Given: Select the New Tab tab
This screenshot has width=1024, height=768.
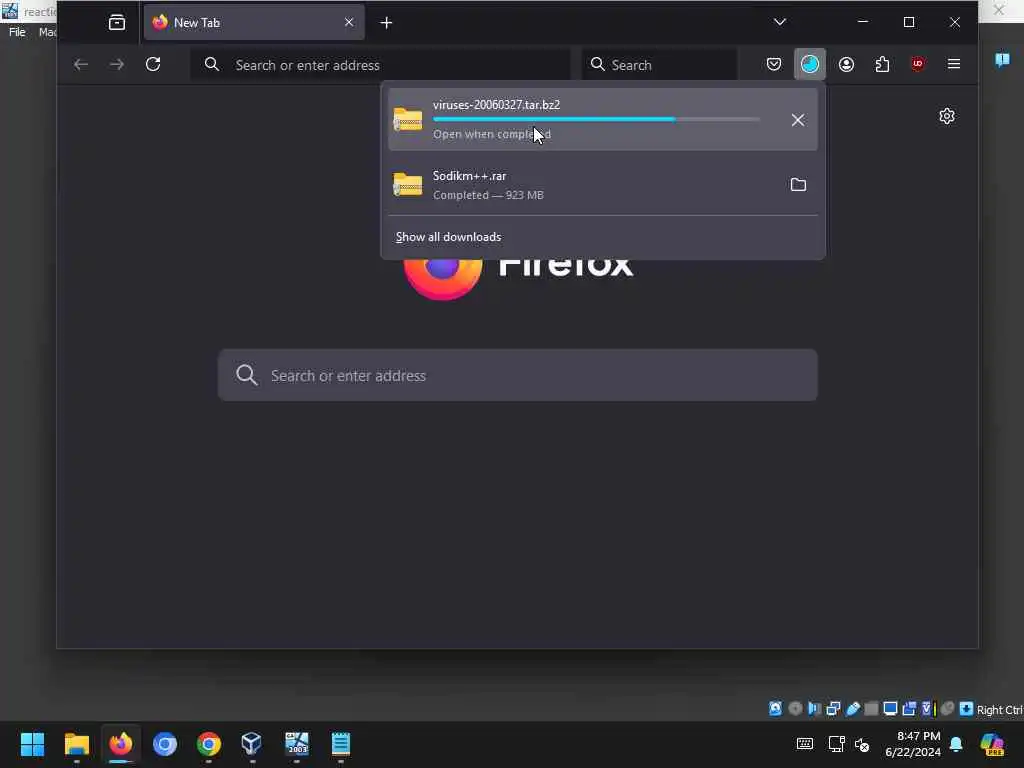Looking at the screenshot, I should (254, 22).
